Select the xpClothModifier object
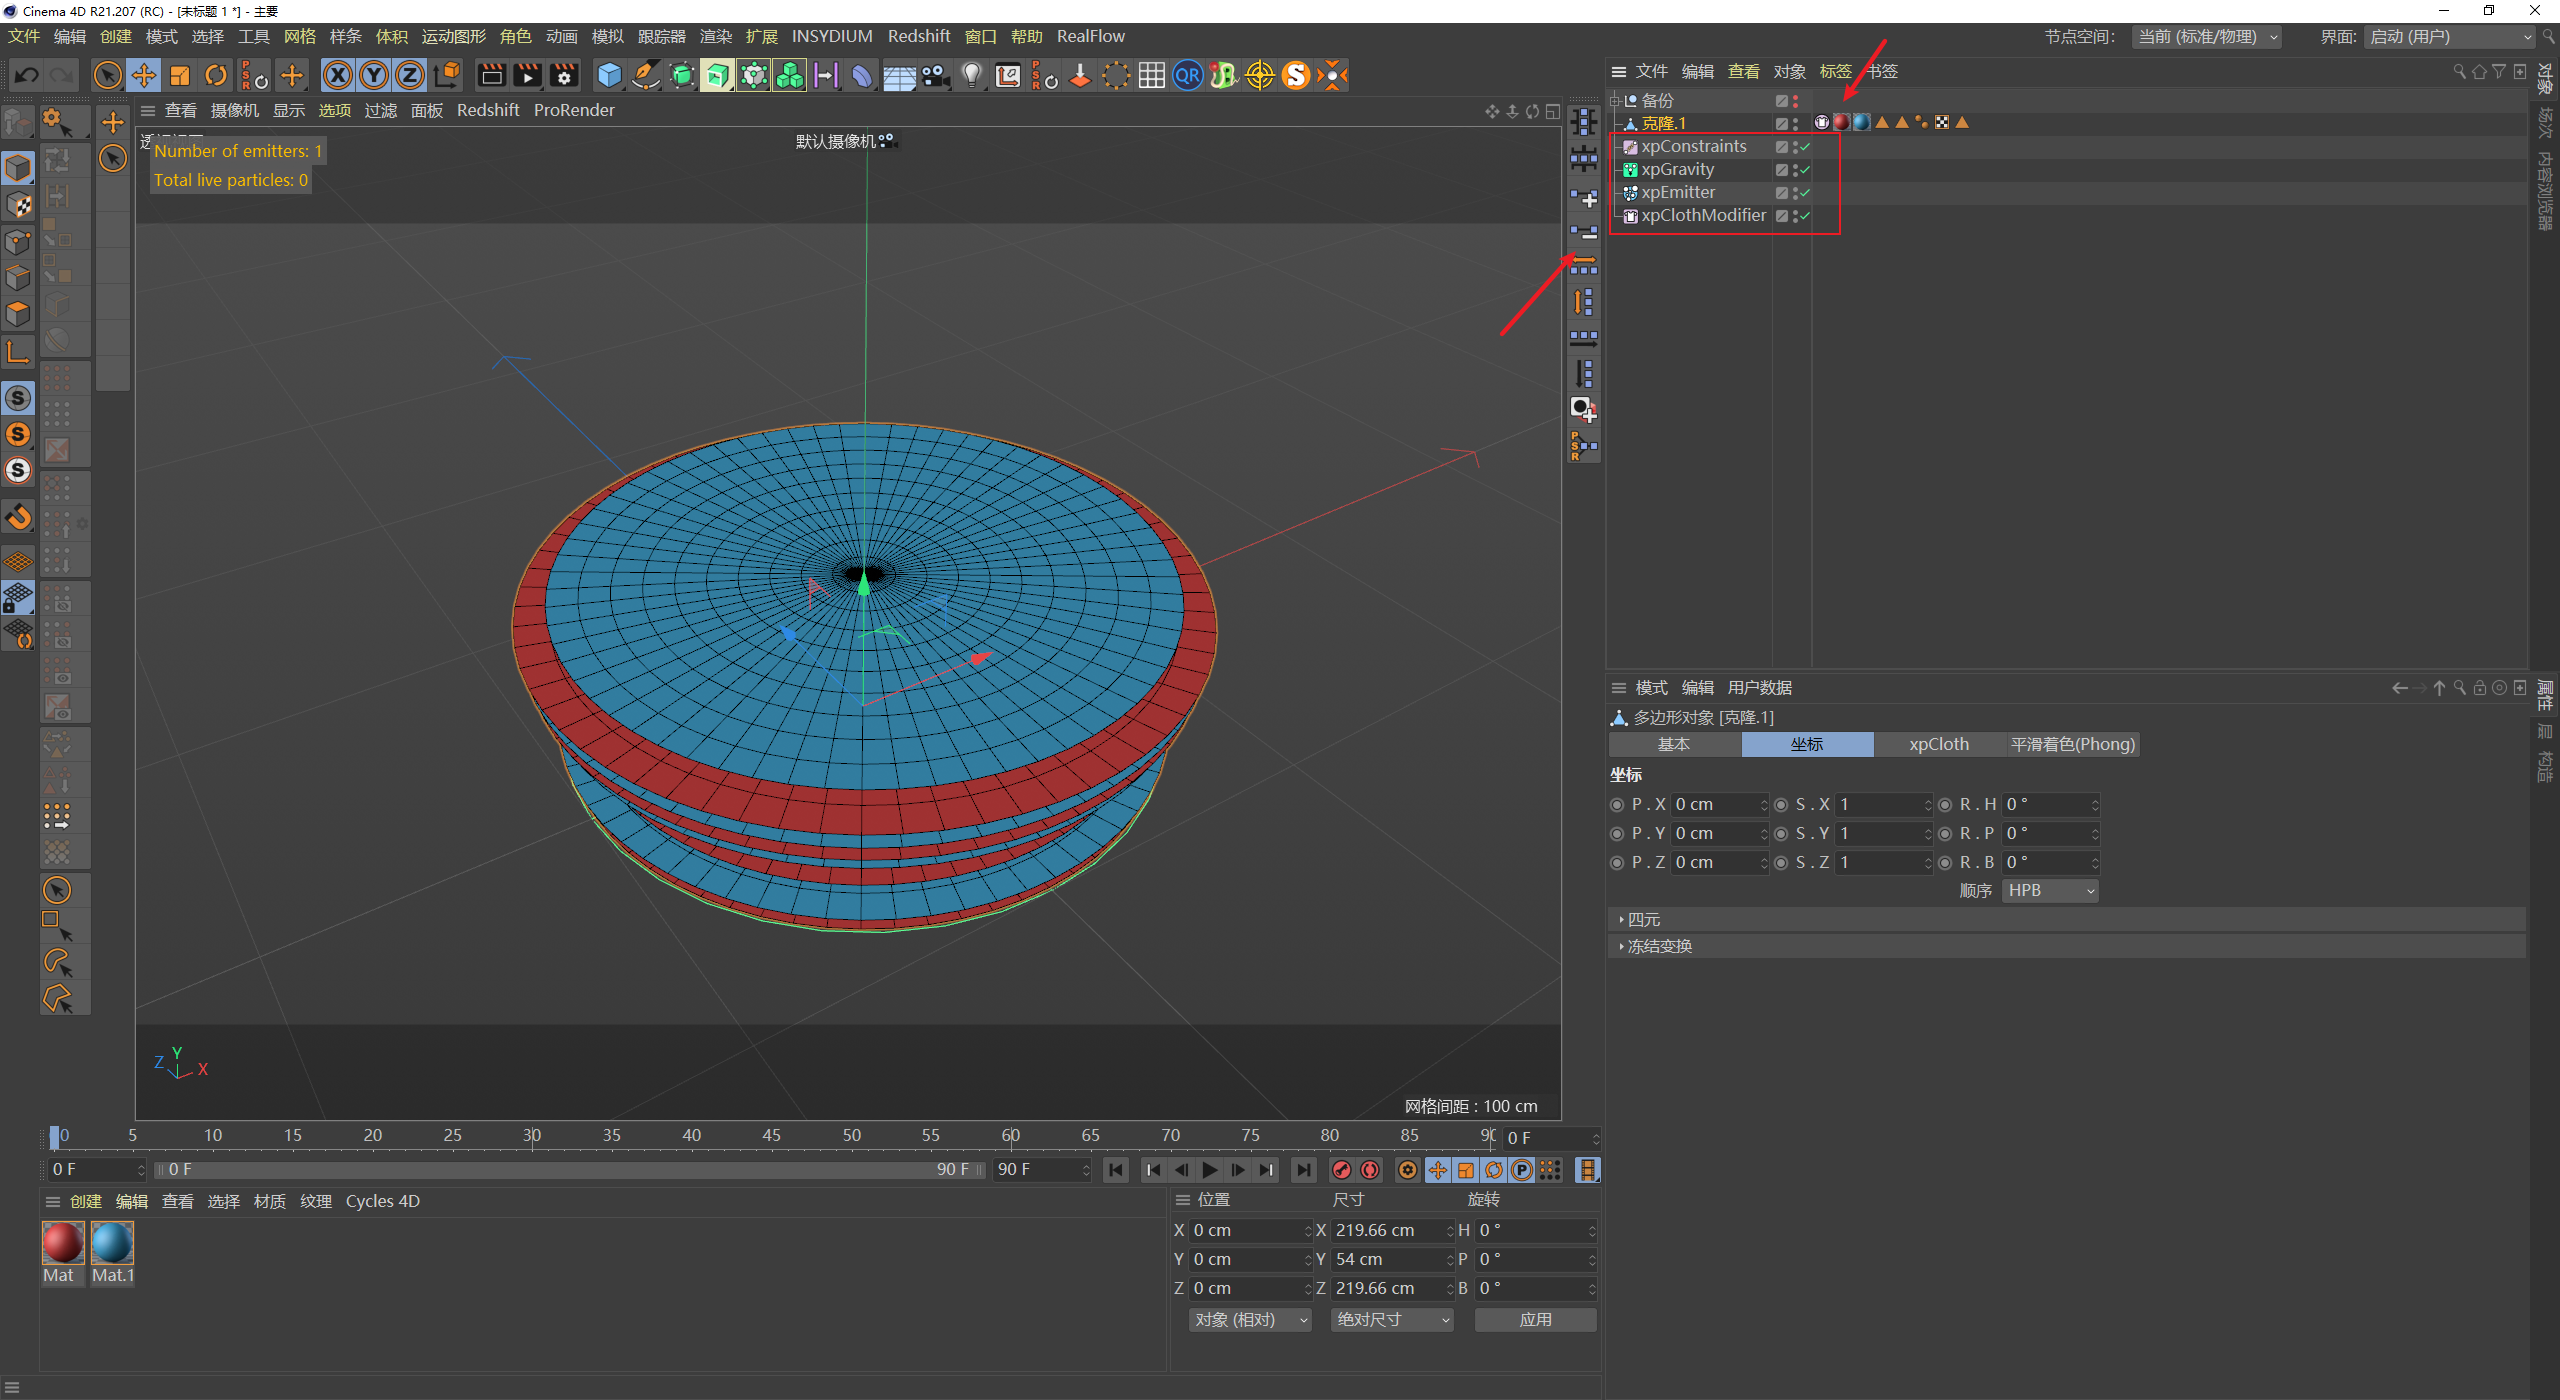 (1703, 216)
